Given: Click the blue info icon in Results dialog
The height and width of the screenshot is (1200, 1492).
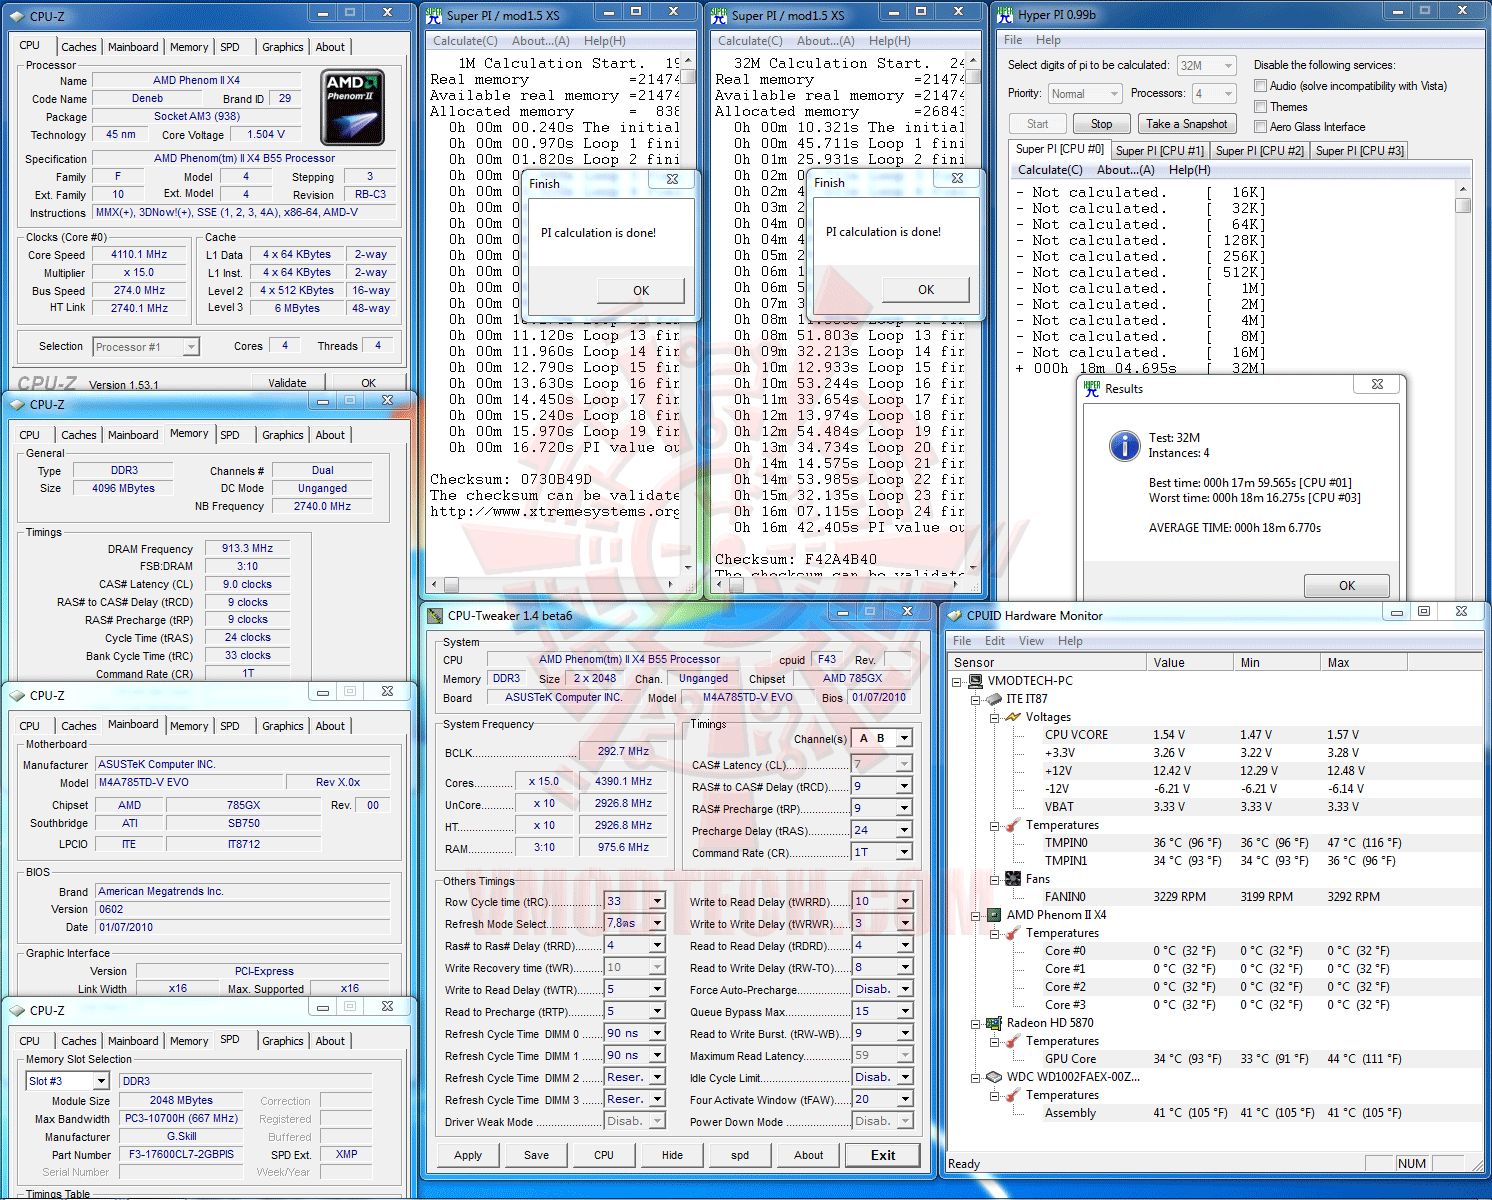Looking at the screenshot, I should [1125, 446].
